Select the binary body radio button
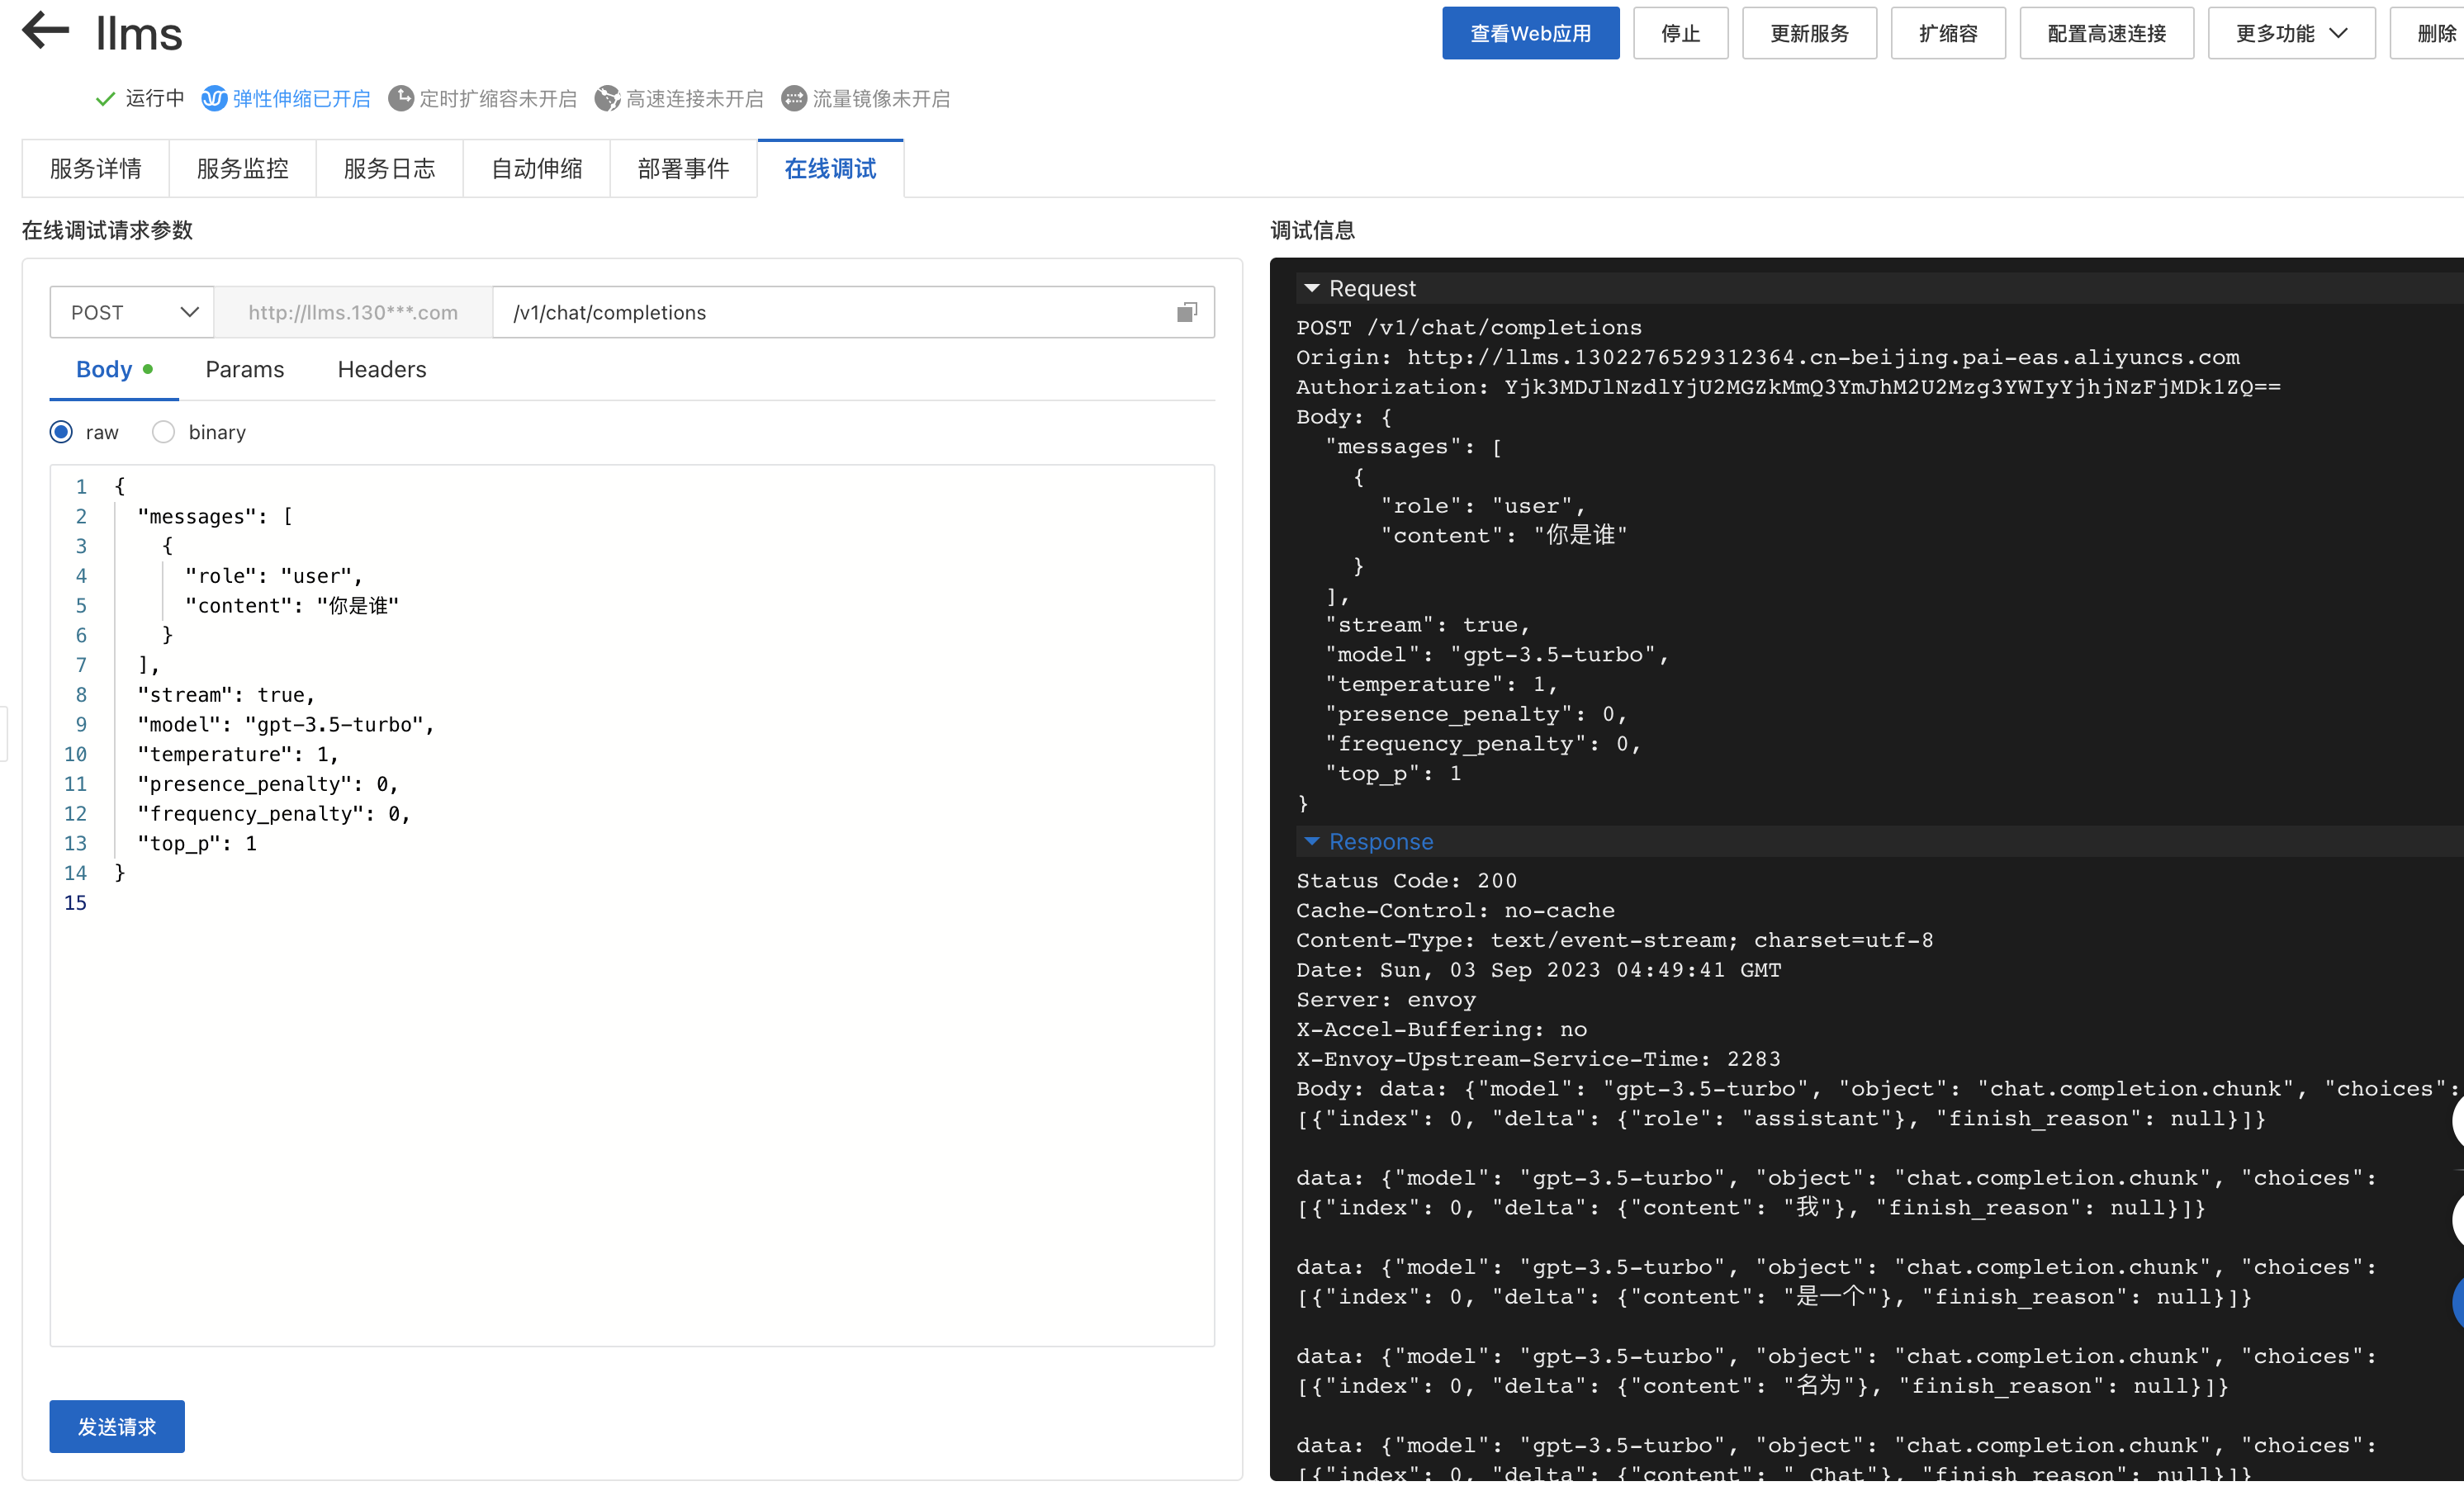 (x=163, y=432)
